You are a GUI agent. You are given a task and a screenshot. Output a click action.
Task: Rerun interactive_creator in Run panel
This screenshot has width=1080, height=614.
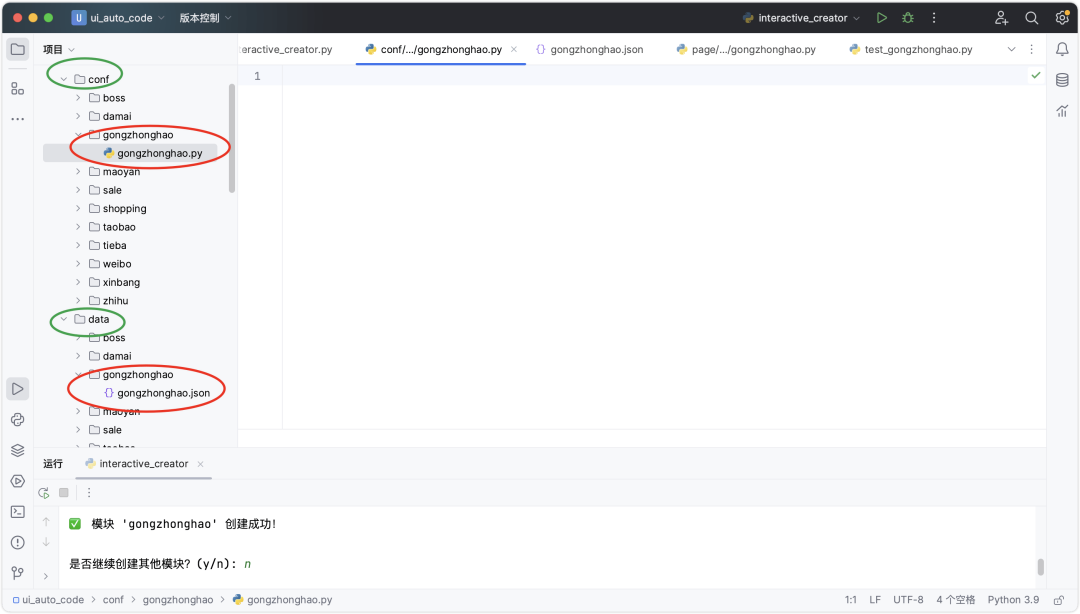43,493
